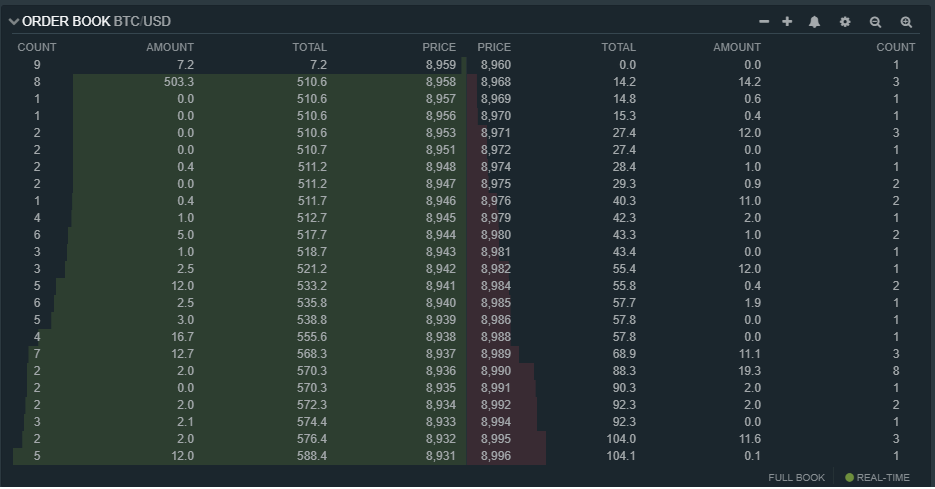This screenshot has height=489, width=935.
Task: Click the ask amount 19.3
Action: pyautogui.click(x=747, y=371)
